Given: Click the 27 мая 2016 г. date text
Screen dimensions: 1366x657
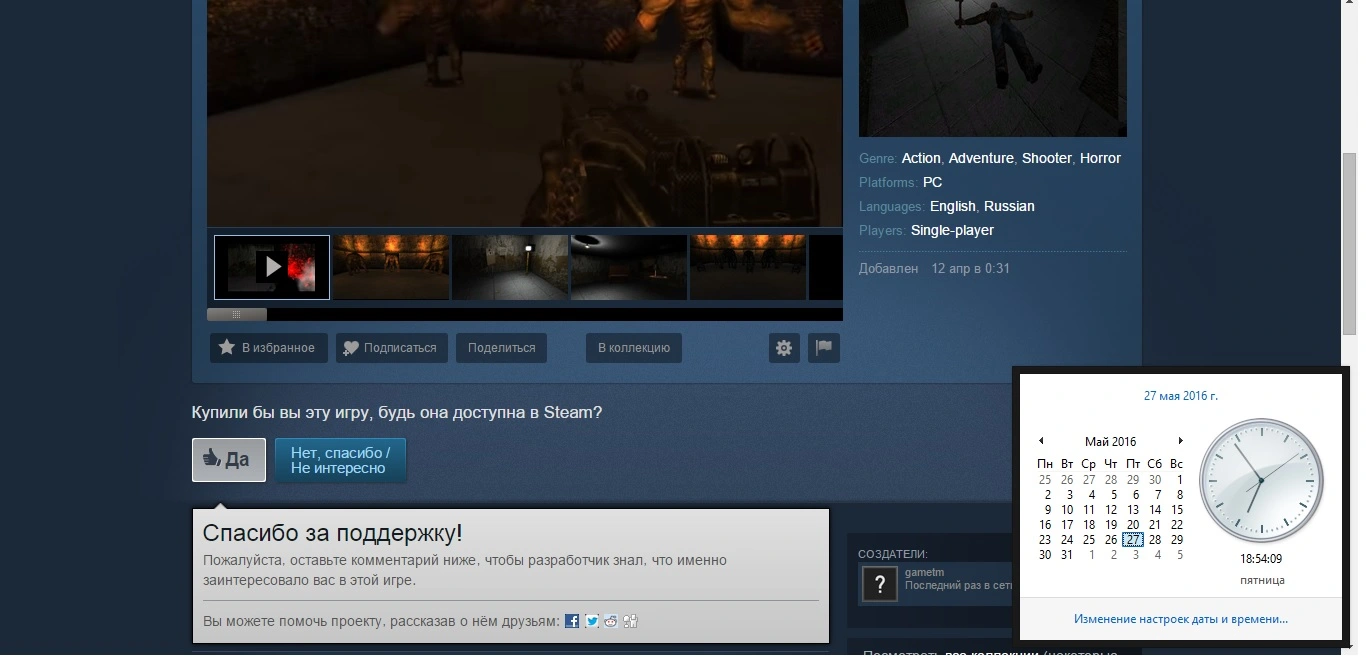Looking at the screenshot, I should point(1181,396).
